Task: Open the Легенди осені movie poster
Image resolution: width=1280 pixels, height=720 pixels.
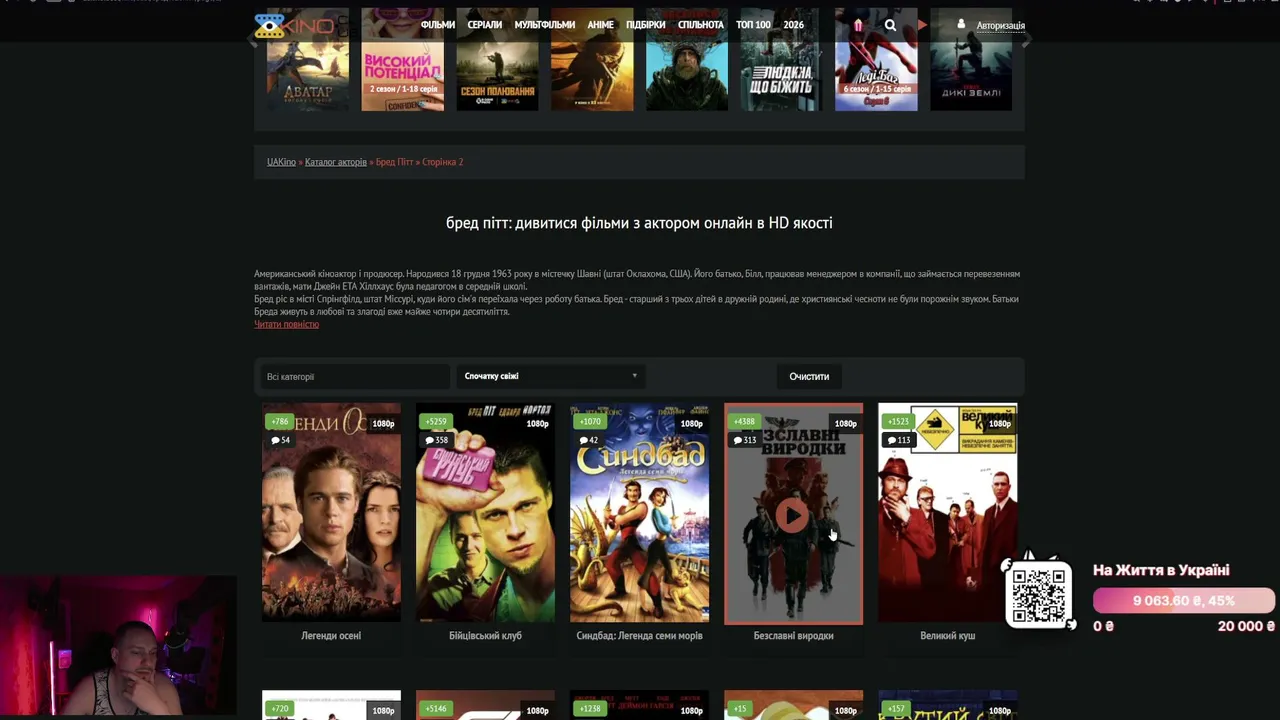Action: pyautogui.click(x=331, y=512)
